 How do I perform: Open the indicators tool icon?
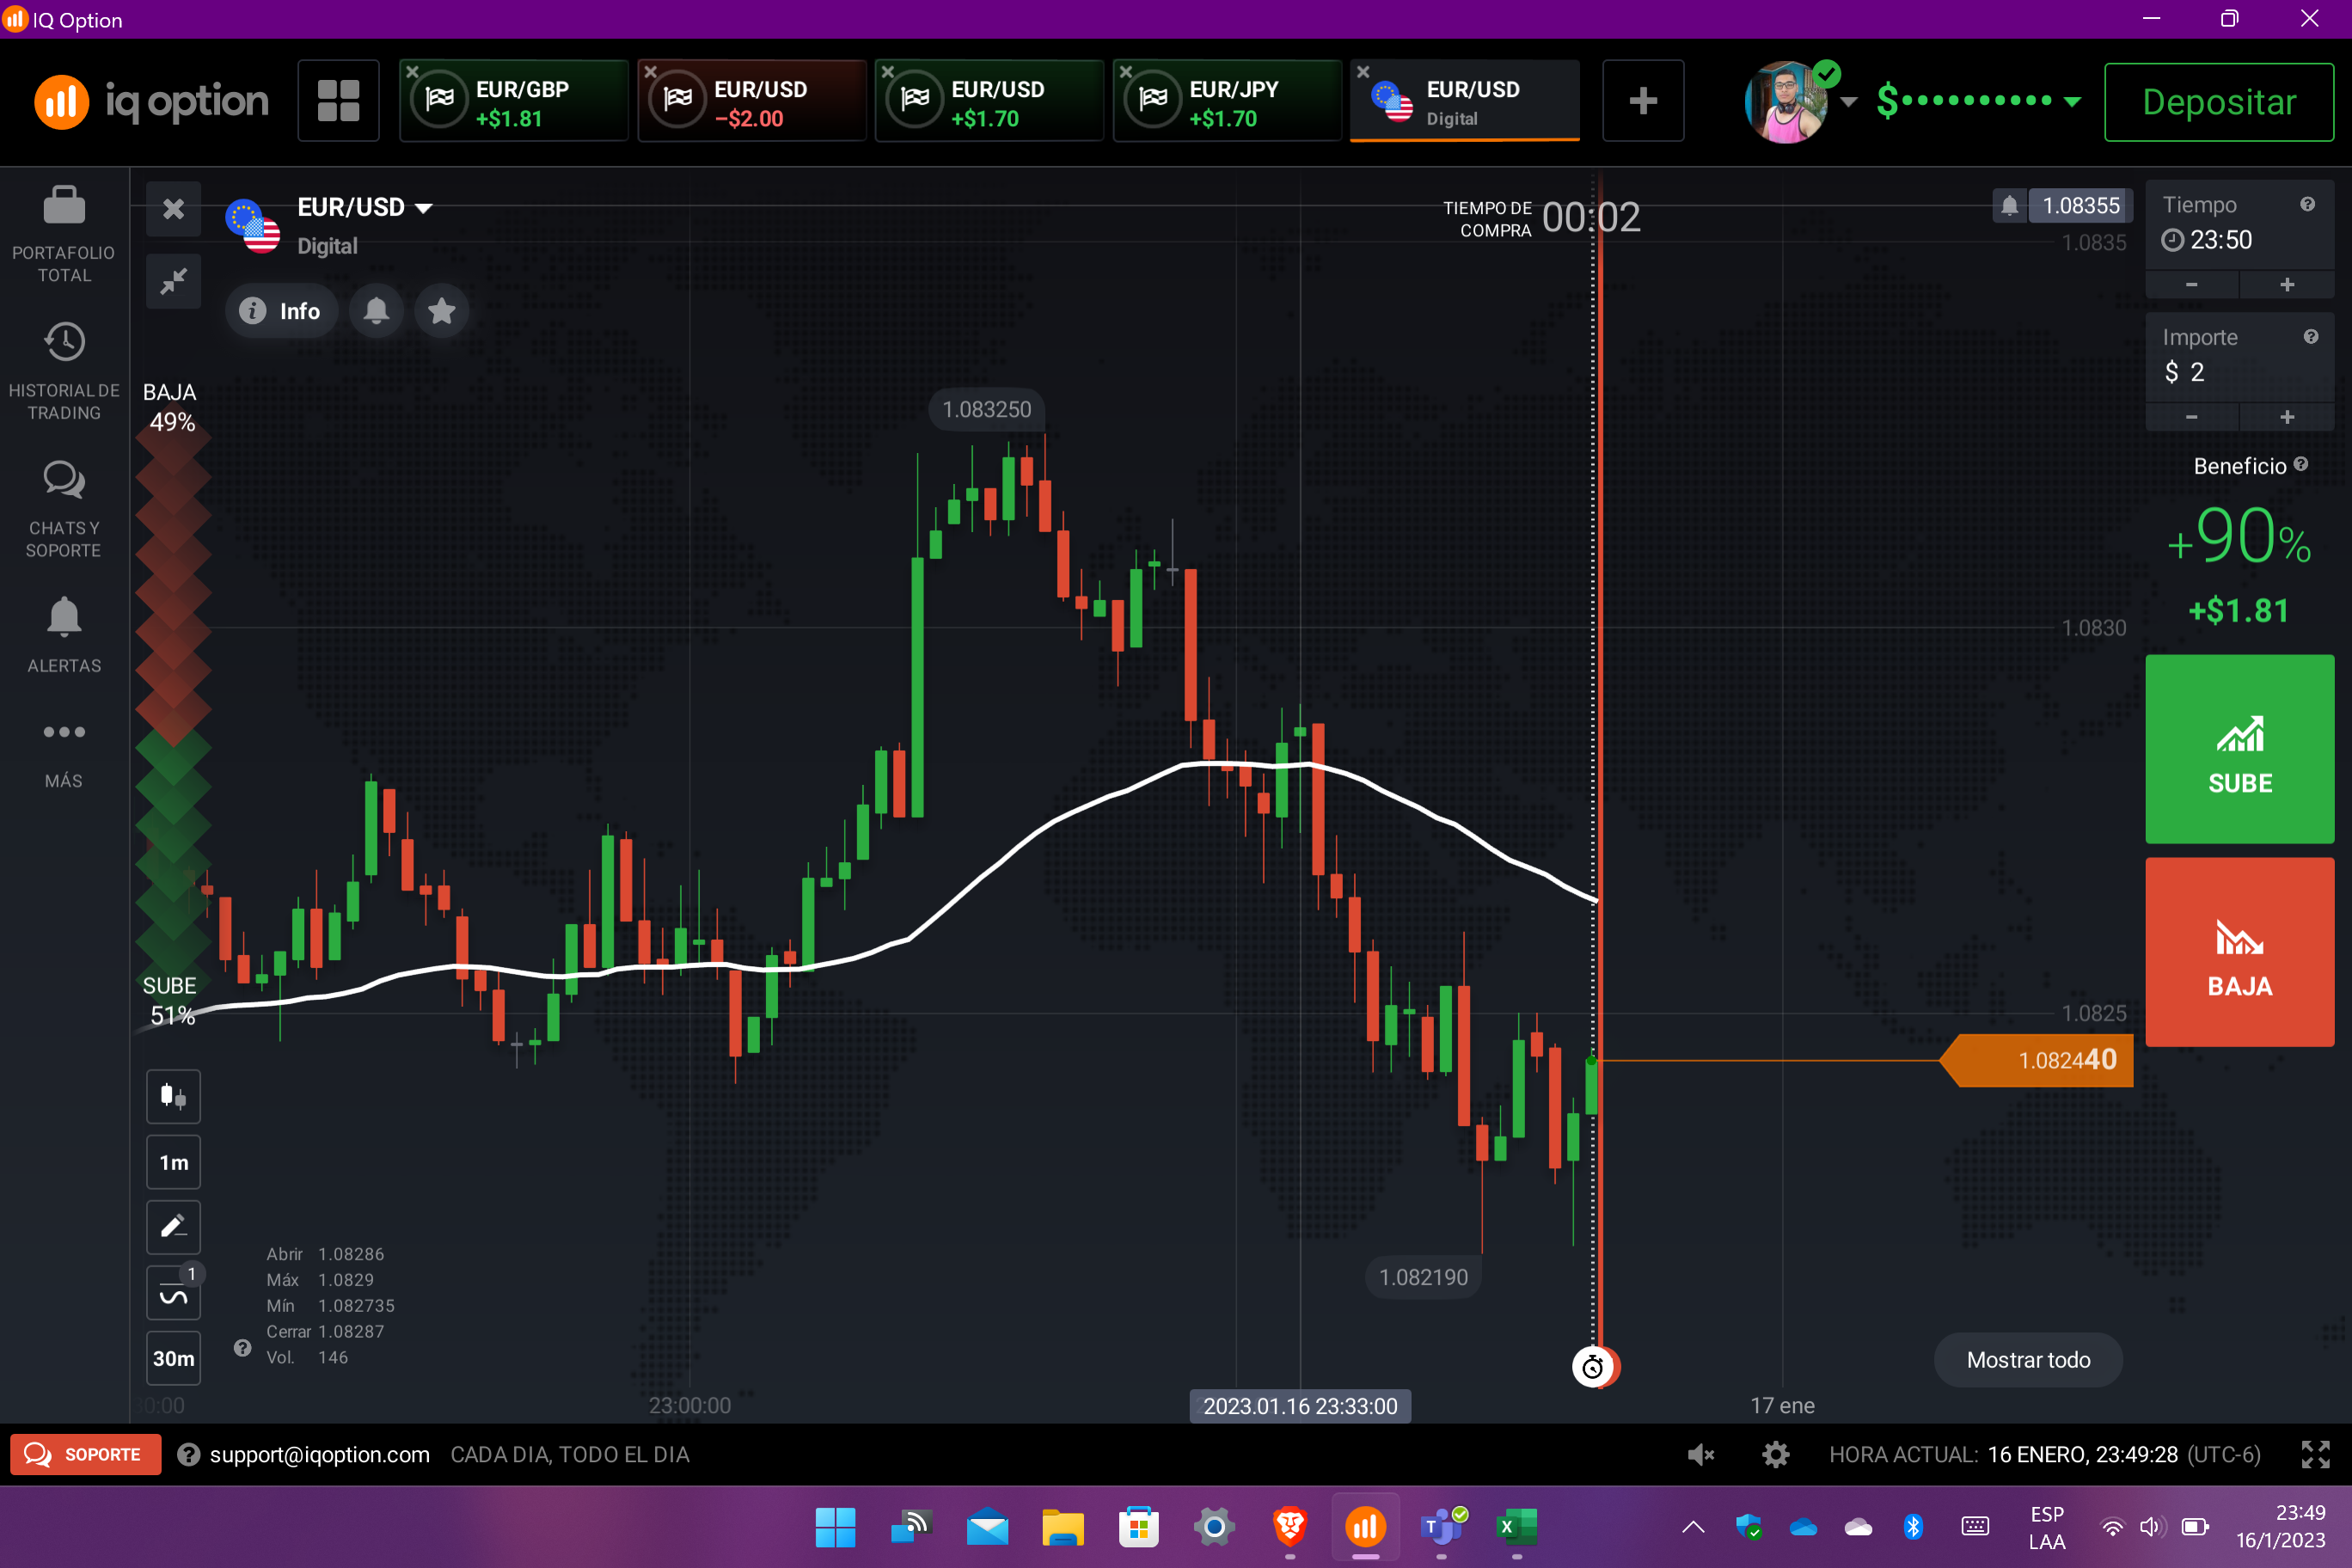[173, 1293]
